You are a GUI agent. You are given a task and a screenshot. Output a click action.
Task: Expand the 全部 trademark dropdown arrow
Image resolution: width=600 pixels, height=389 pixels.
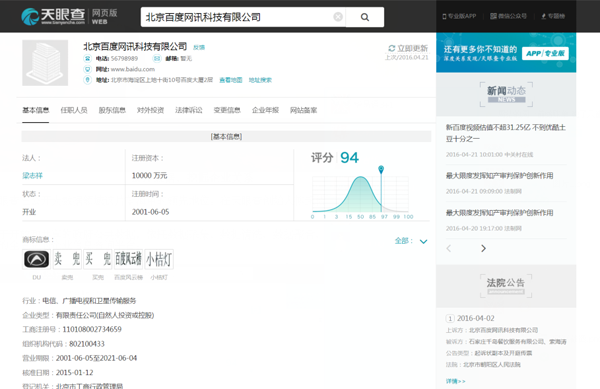(x=423, y=241)
